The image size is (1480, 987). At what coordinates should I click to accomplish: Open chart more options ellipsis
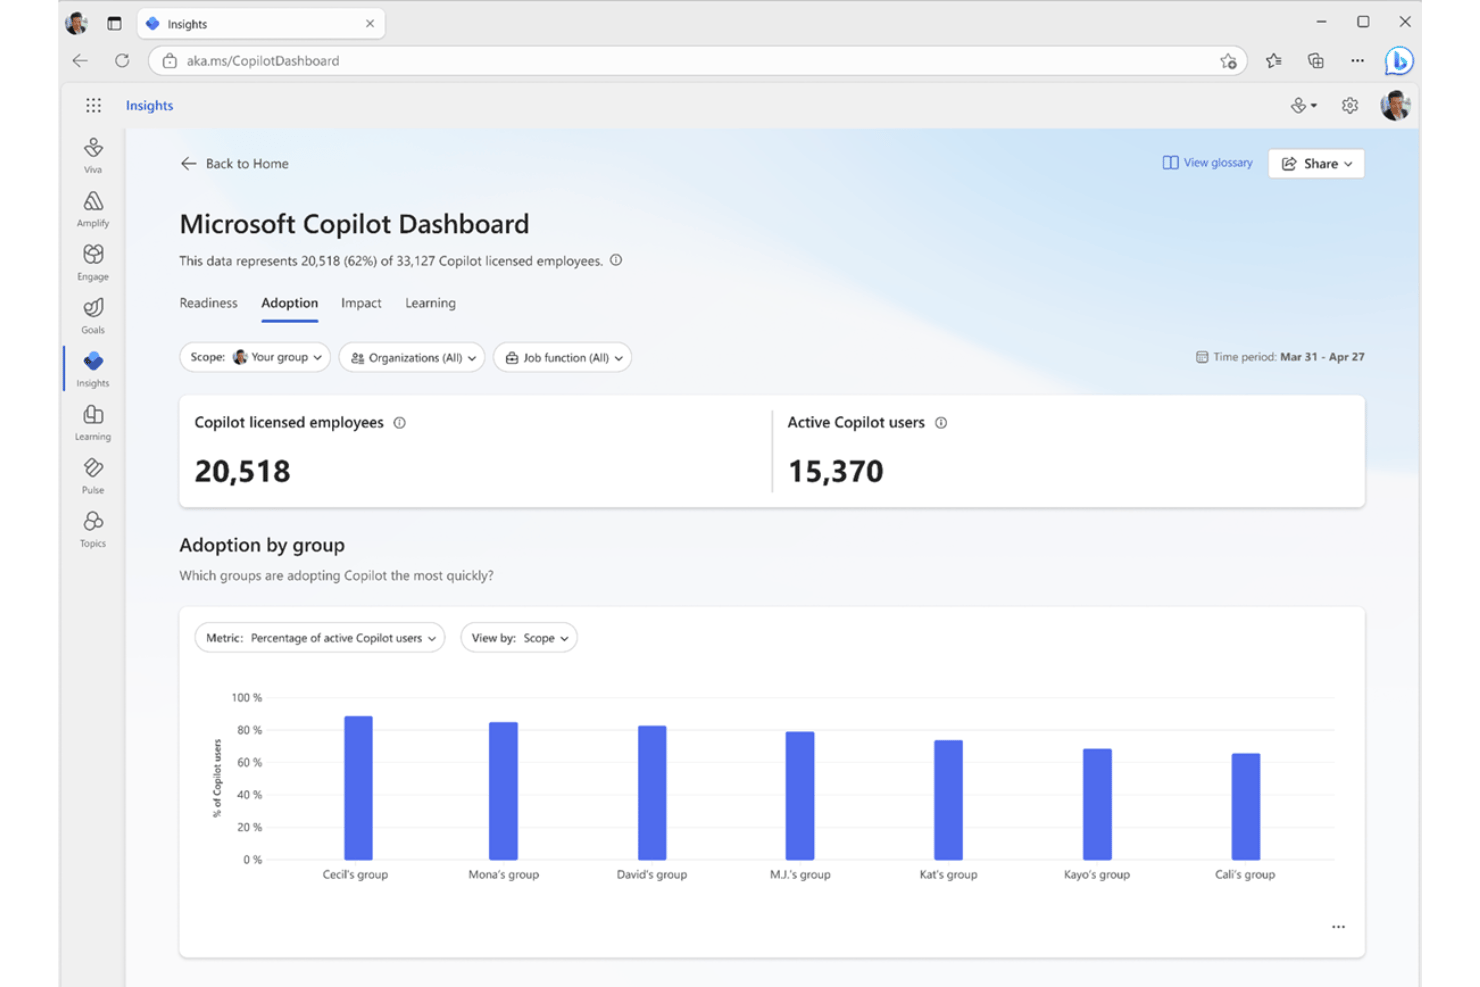coord(1338,927)
